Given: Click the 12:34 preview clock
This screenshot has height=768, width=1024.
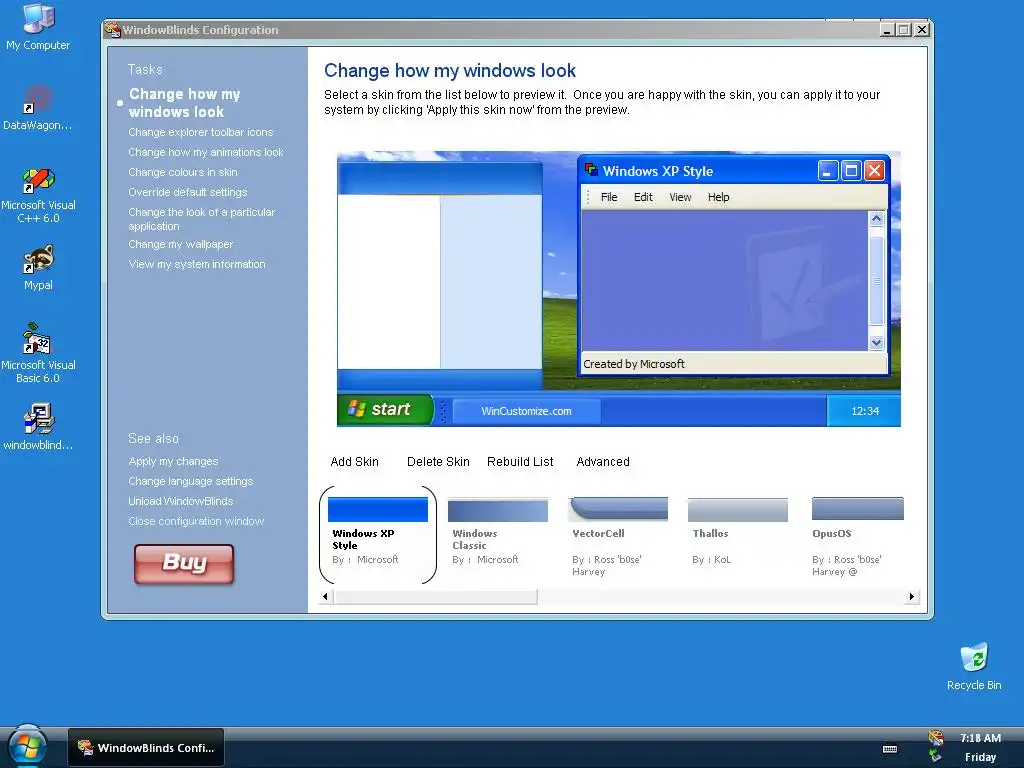Looking at the screenshot, I should click(865, 411).
